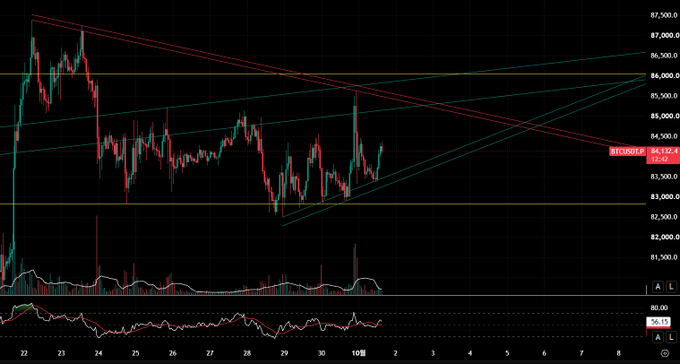The image size is (680, 364).
Task: Click the BTCUSDT.P symbol label
Action: point(628,151)
